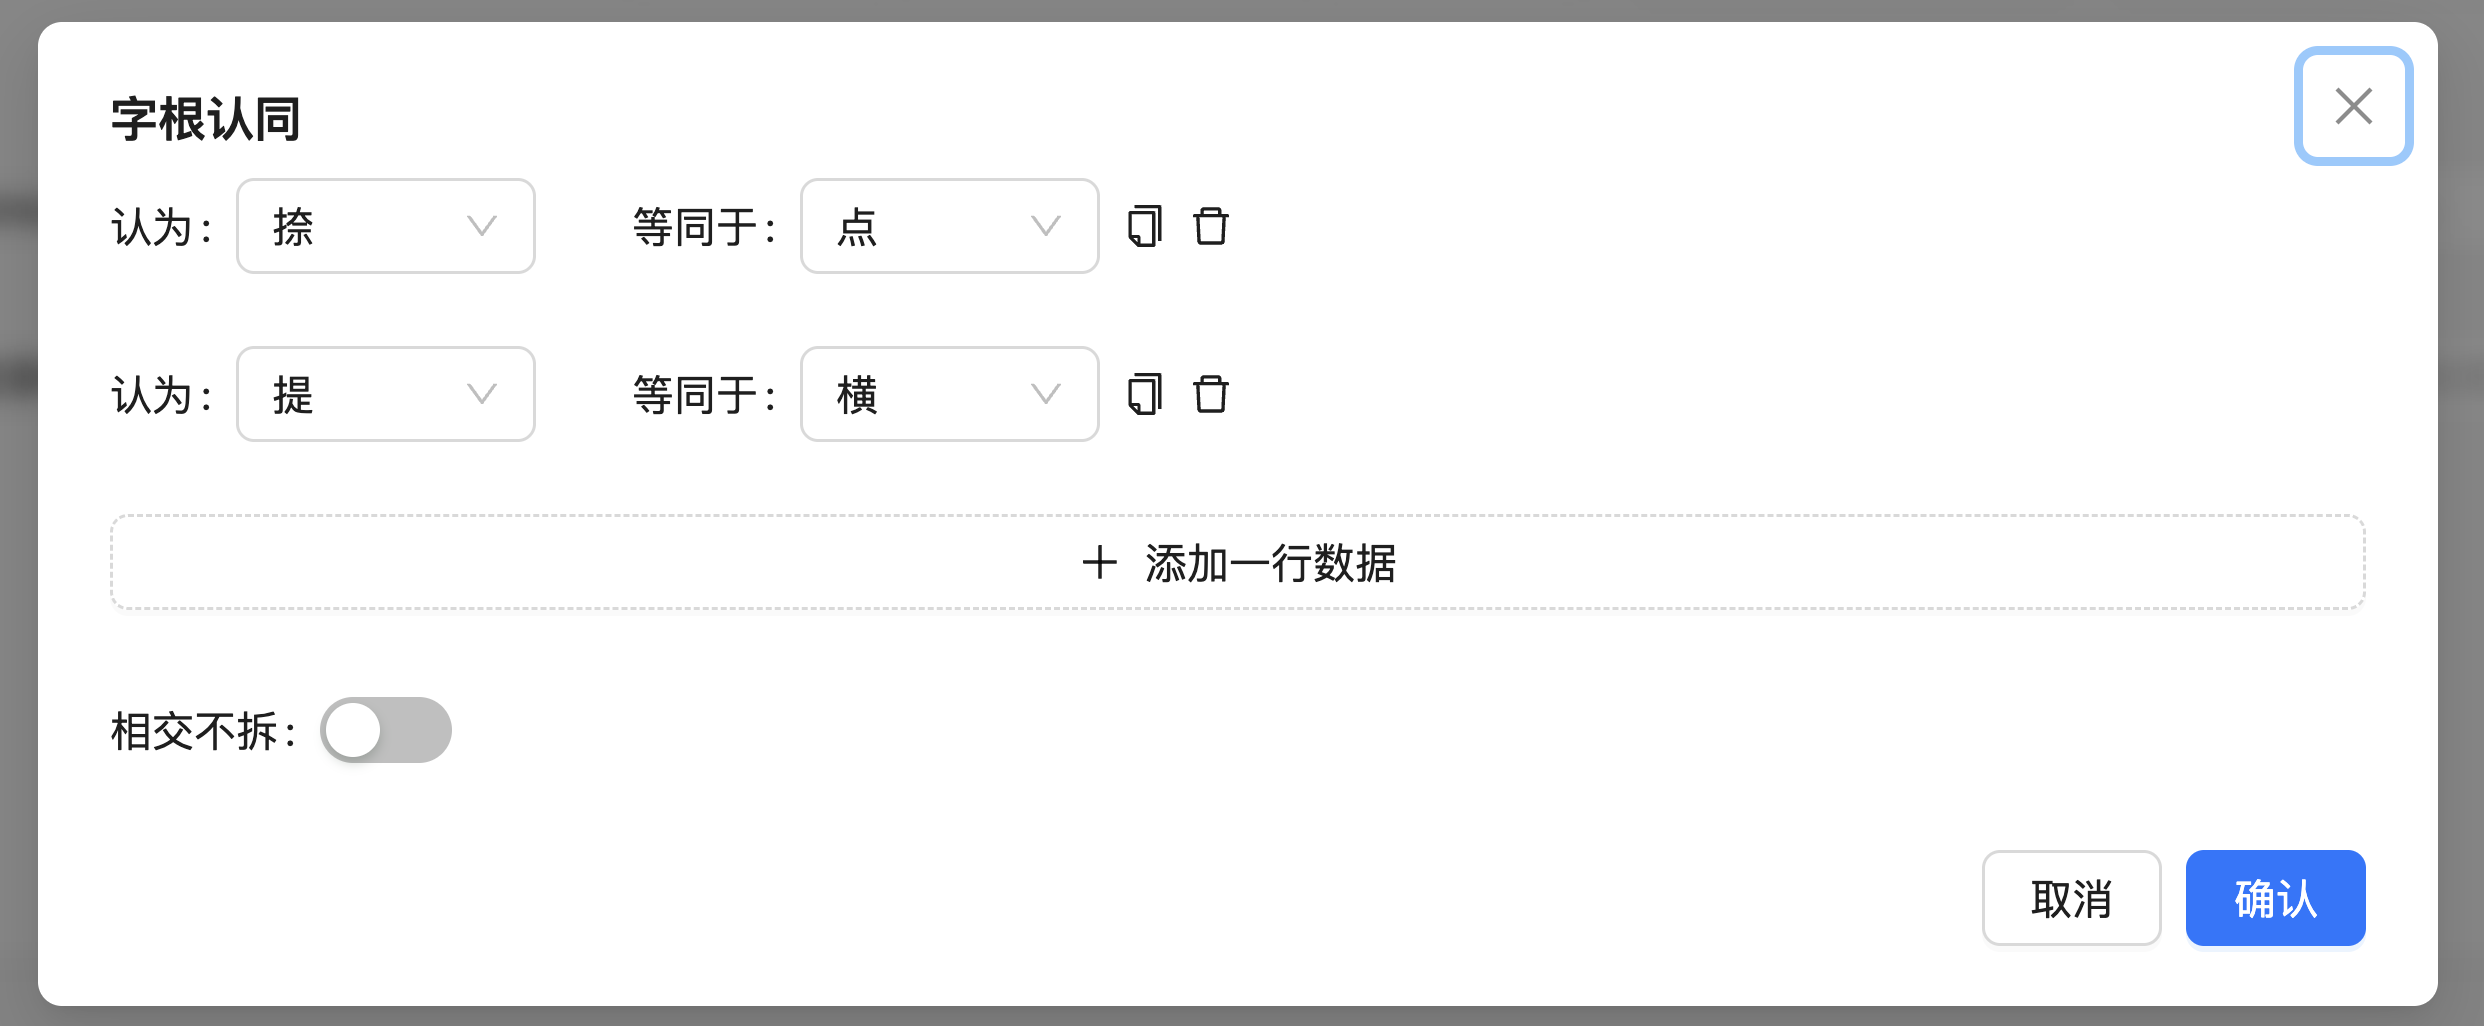This screenshot has height=1026, width=2484.
Task: Copy the 捺 equals 点 row
Action: [x=1145, y=226]
